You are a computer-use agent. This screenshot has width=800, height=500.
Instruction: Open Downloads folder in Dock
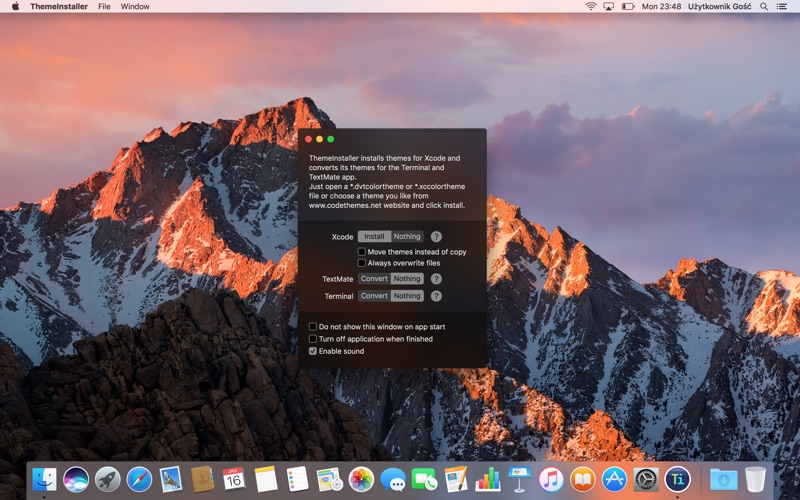723,480
